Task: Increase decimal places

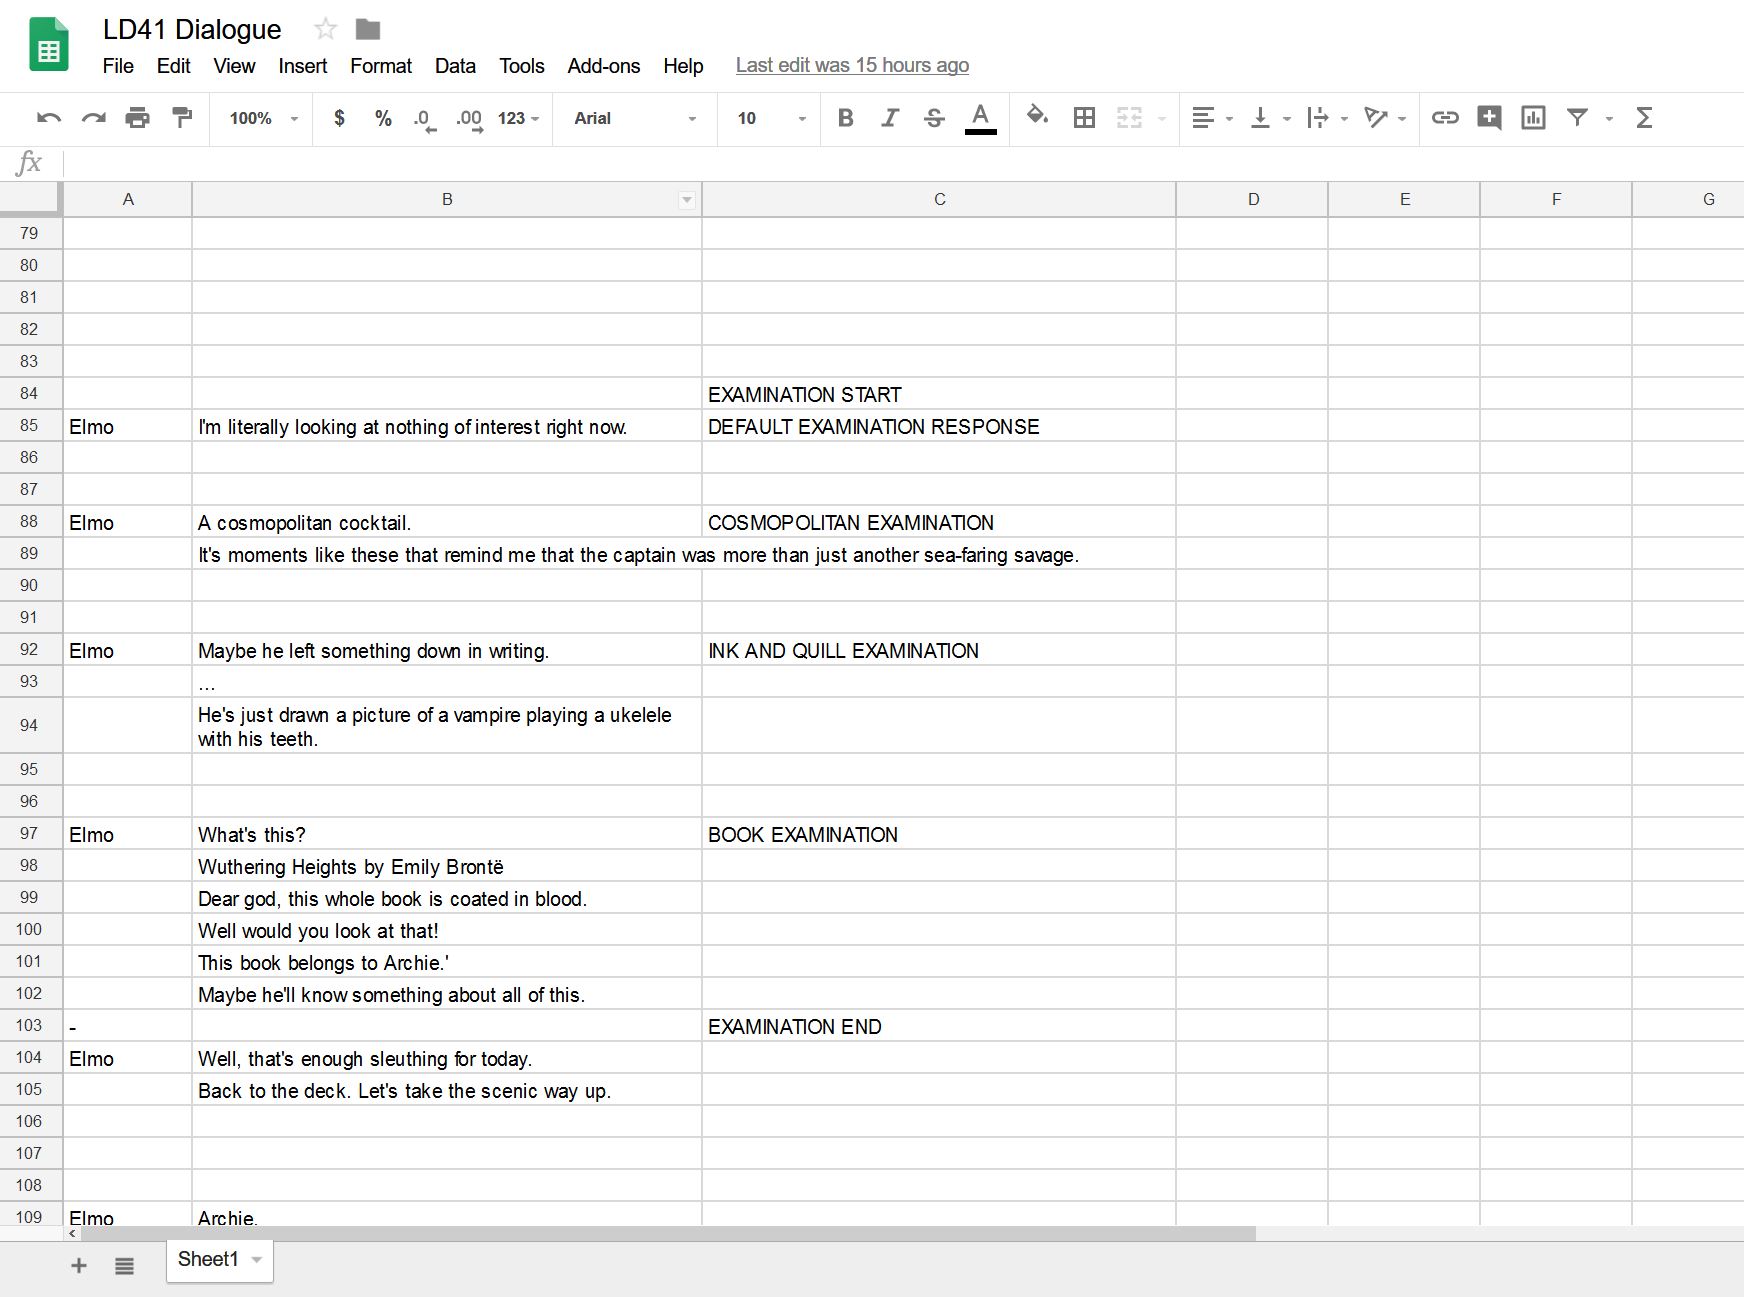Action: [x=469, y=119]
